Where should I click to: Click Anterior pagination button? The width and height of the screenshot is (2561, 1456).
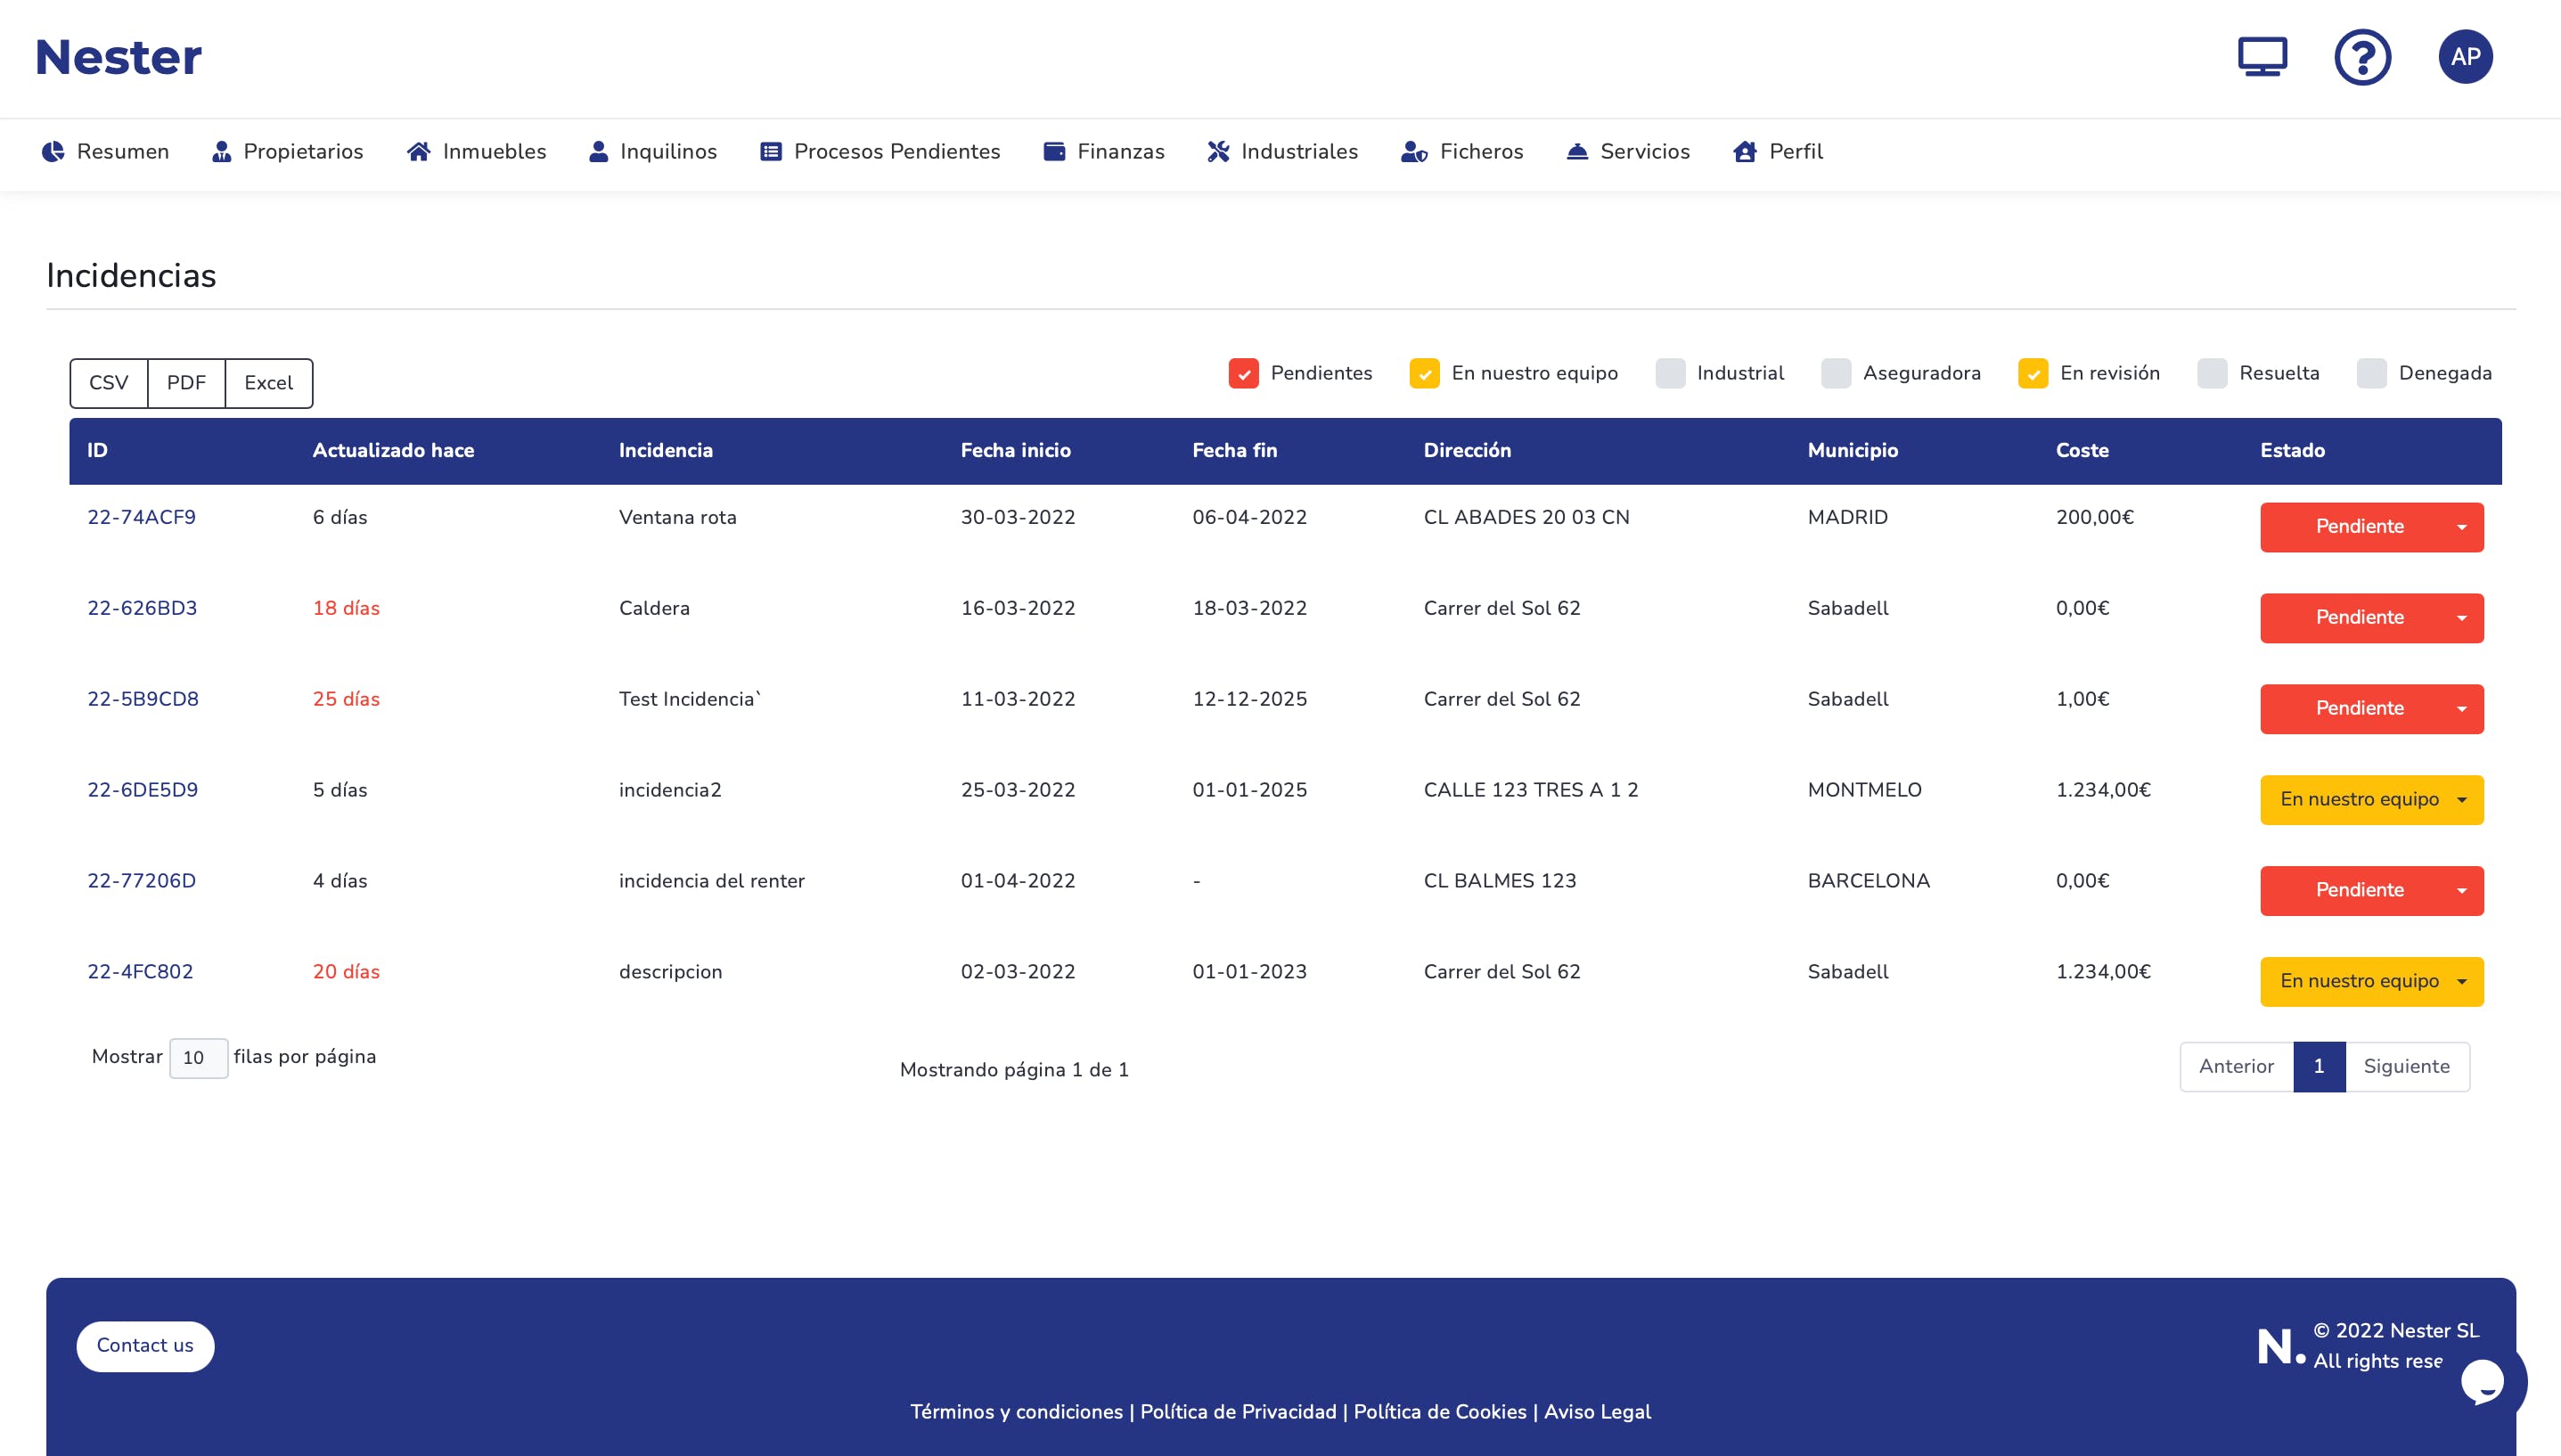2236,1066
